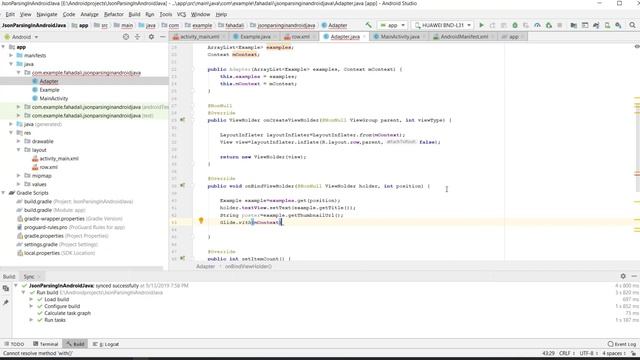Open Project Structure icon in main toolbar
Viewport: 640px width, 360px height.
[x=573, y=25]
